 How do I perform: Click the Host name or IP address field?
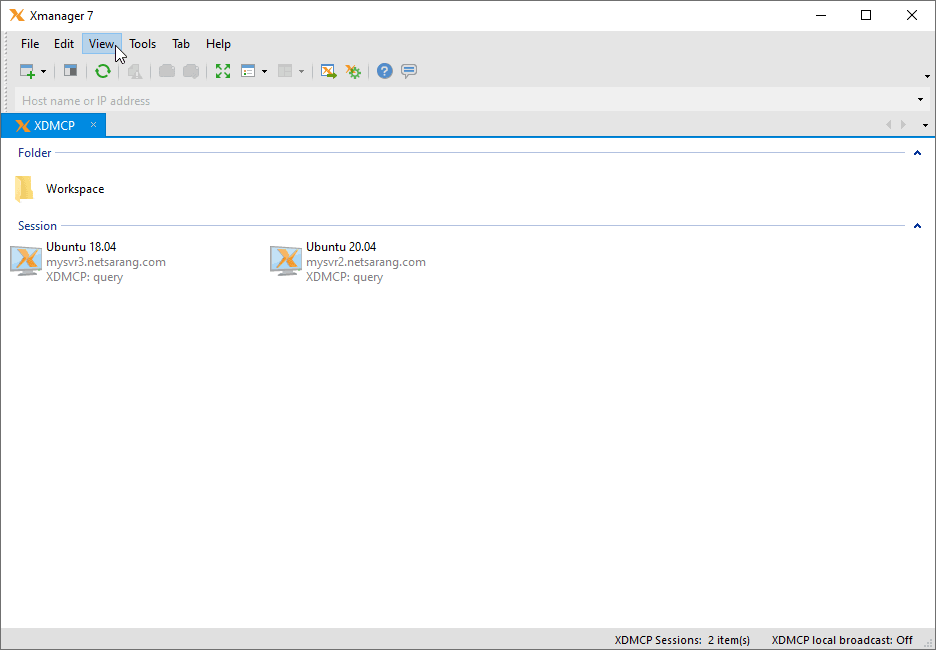pos(466,100)
